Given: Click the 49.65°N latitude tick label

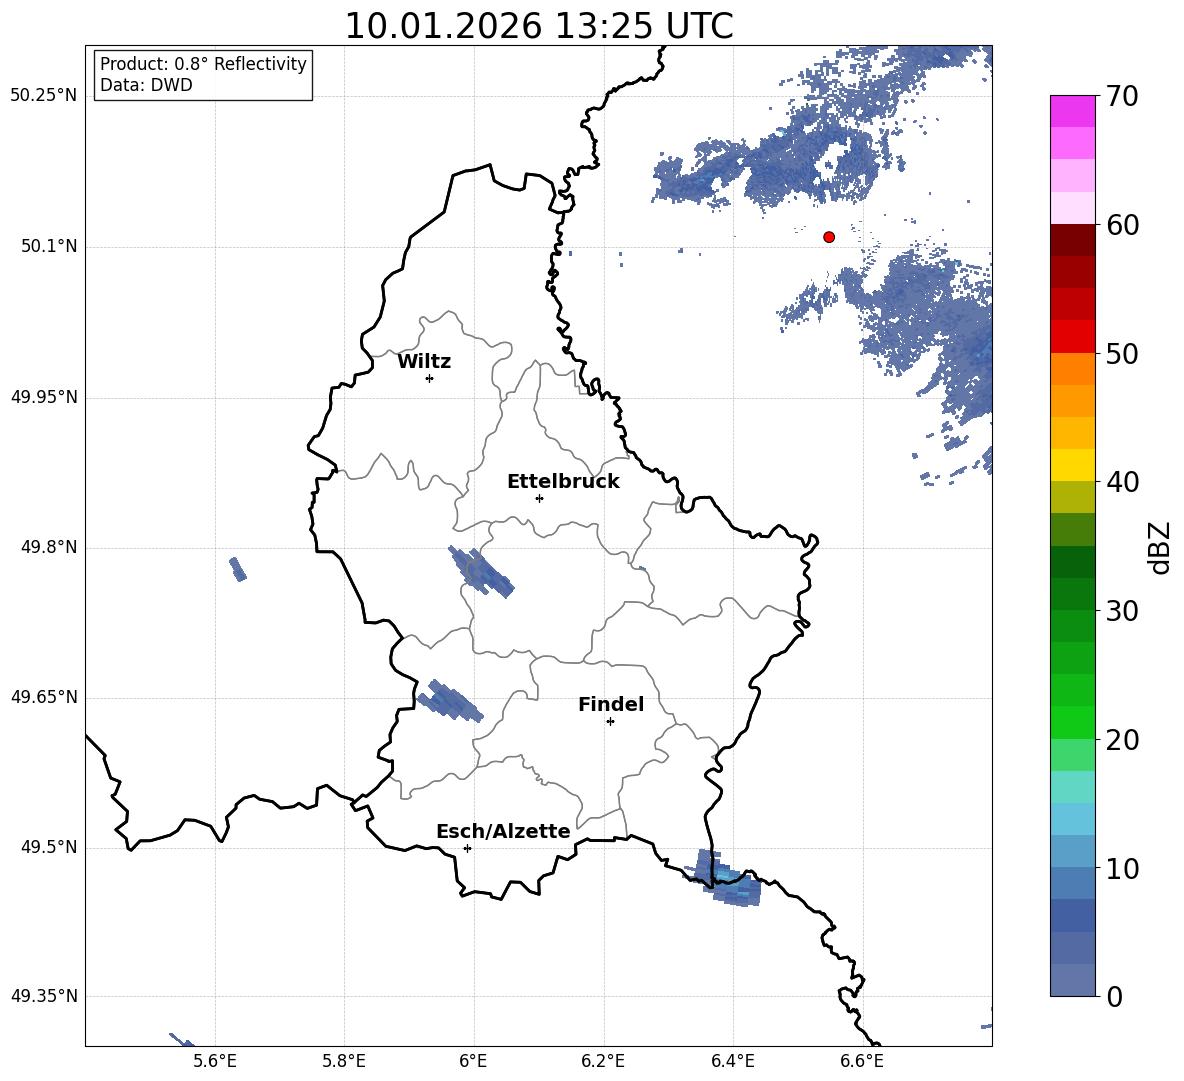Looking at the screenshot, I should pos(44,697).
